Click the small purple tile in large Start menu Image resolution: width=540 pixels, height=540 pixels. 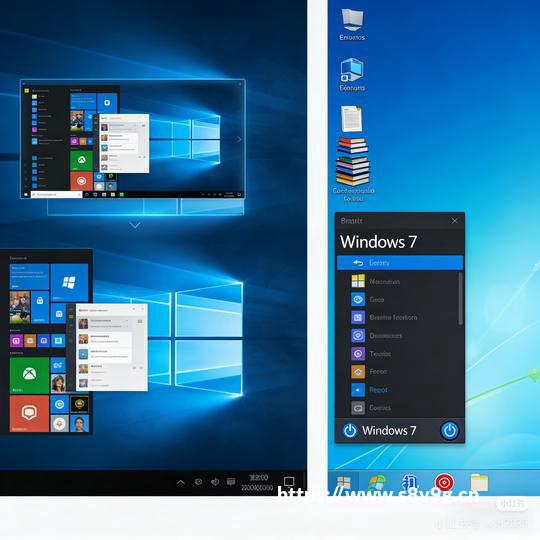pyautogui.click(x=16, y=341)
